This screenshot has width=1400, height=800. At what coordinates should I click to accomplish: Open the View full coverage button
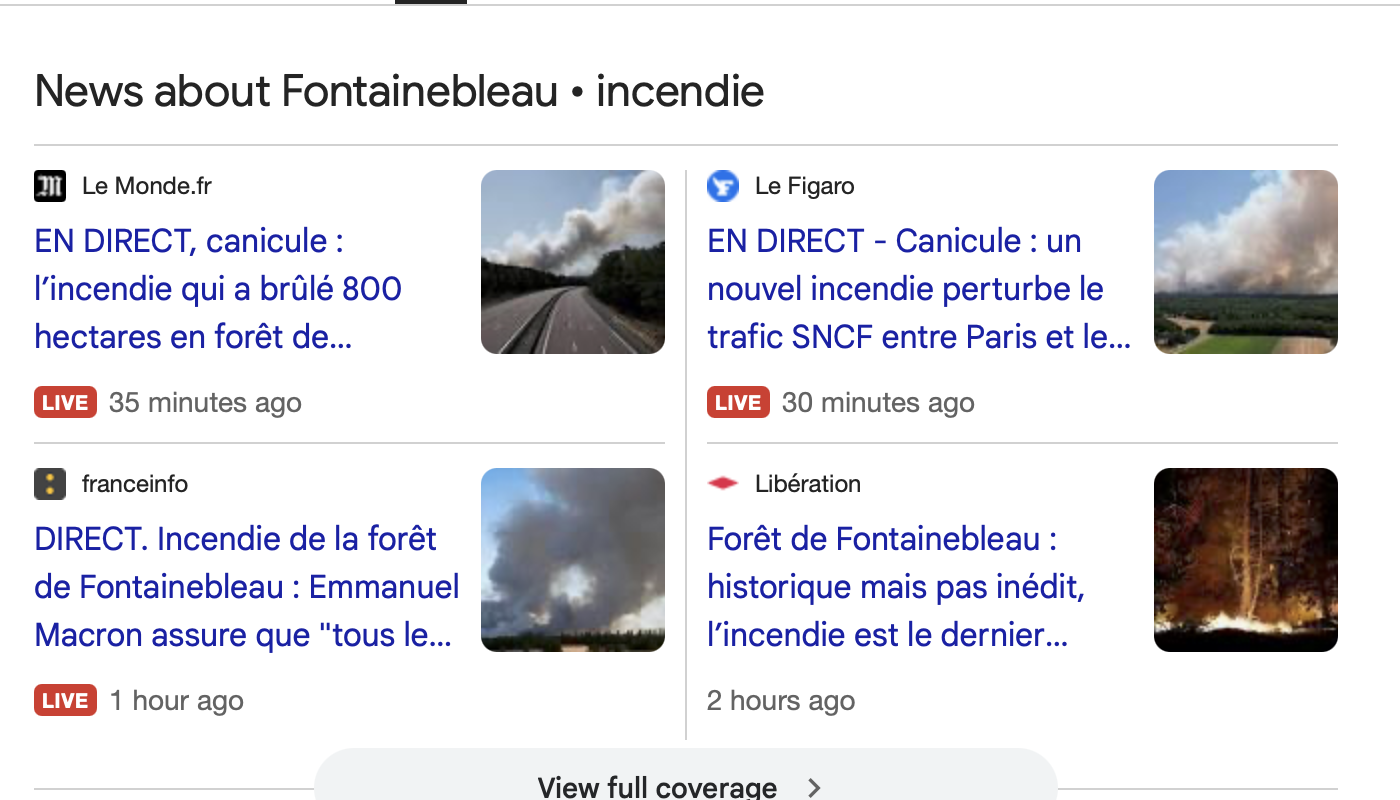[686, 776]
